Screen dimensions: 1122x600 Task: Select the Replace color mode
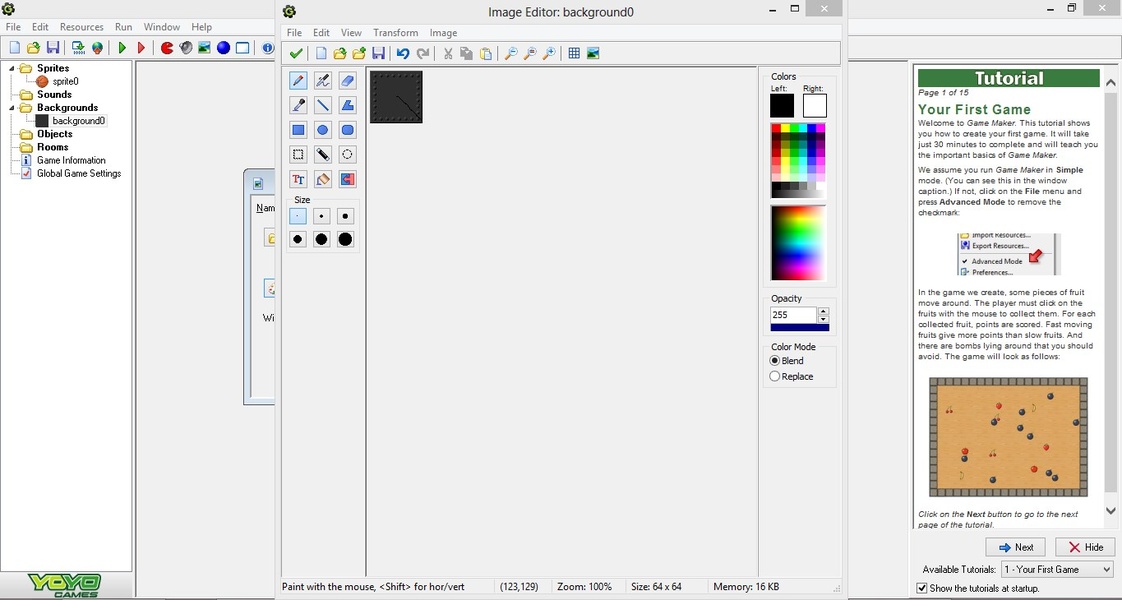775,377
